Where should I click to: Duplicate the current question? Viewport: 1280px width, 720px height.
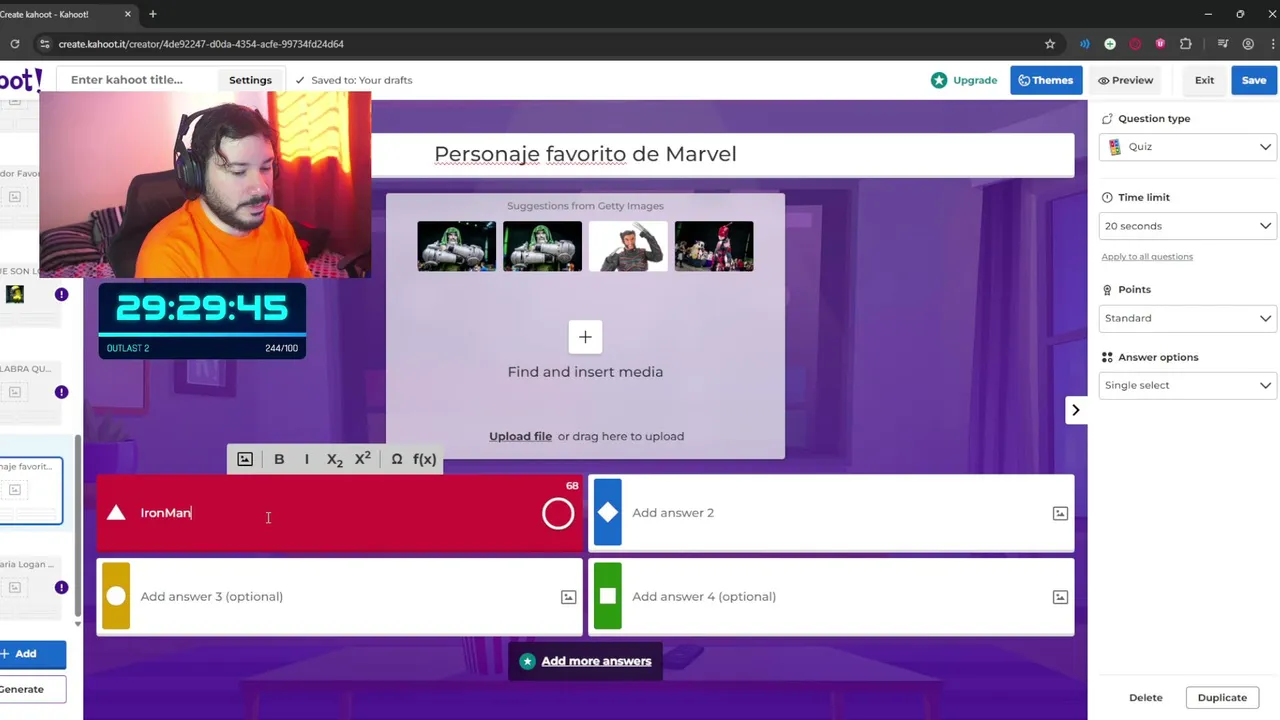[x=1222, y=698]
